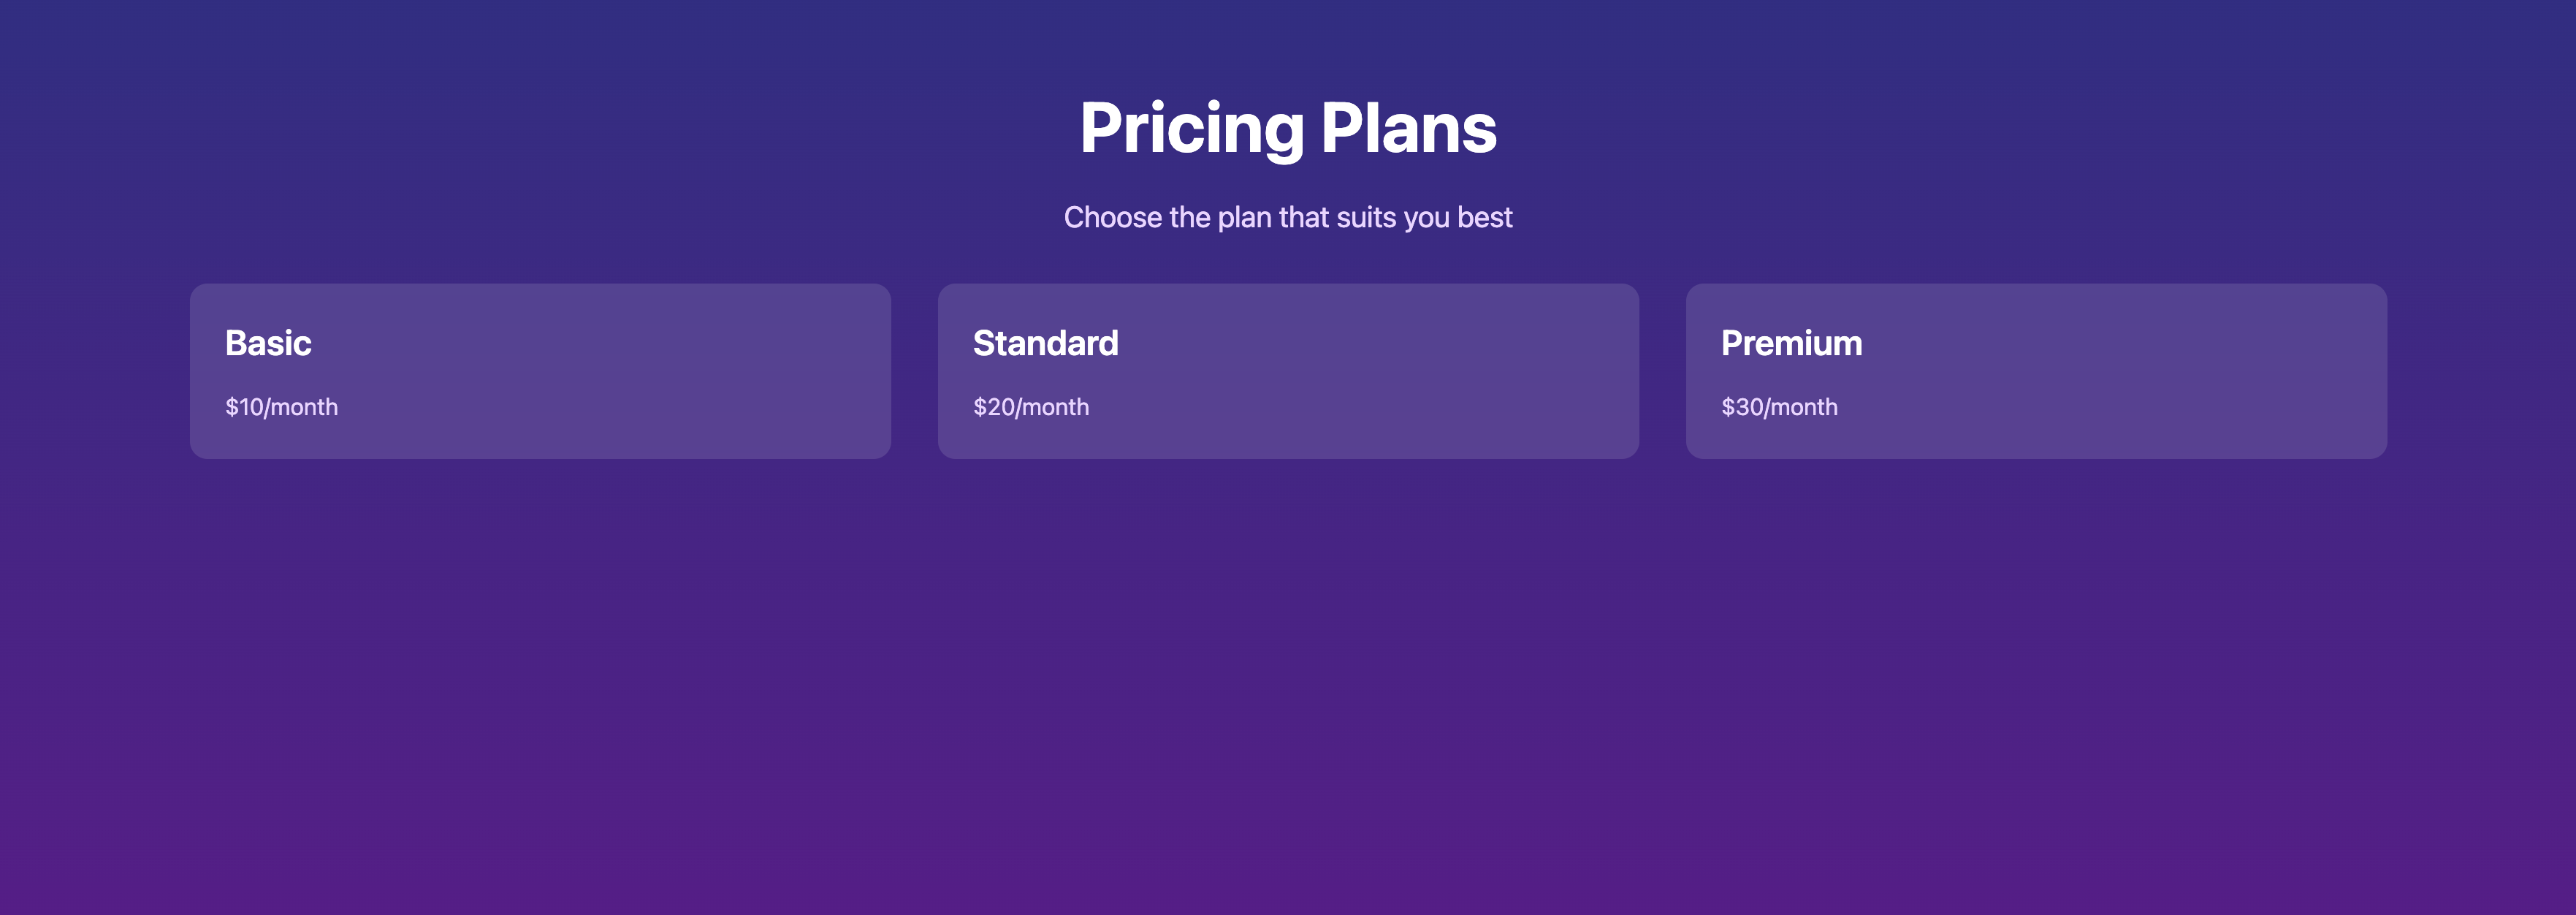Click the word 'Plans' in the heading
Image resolution: width=2576 pixels, height=915 pixels.
tap(1408, 128)
